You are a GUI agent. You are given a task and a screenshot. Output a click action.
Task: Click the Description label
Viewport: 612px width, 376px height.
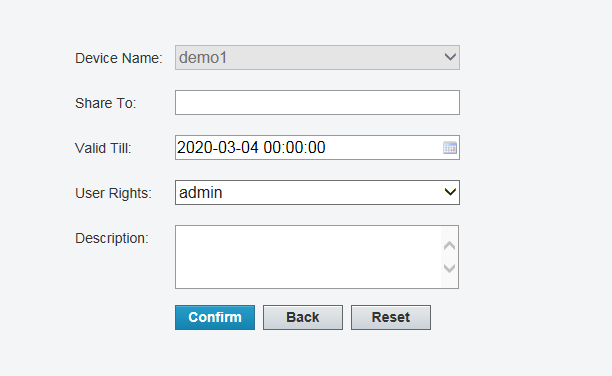pyautogui.click(x=112, y=238)
